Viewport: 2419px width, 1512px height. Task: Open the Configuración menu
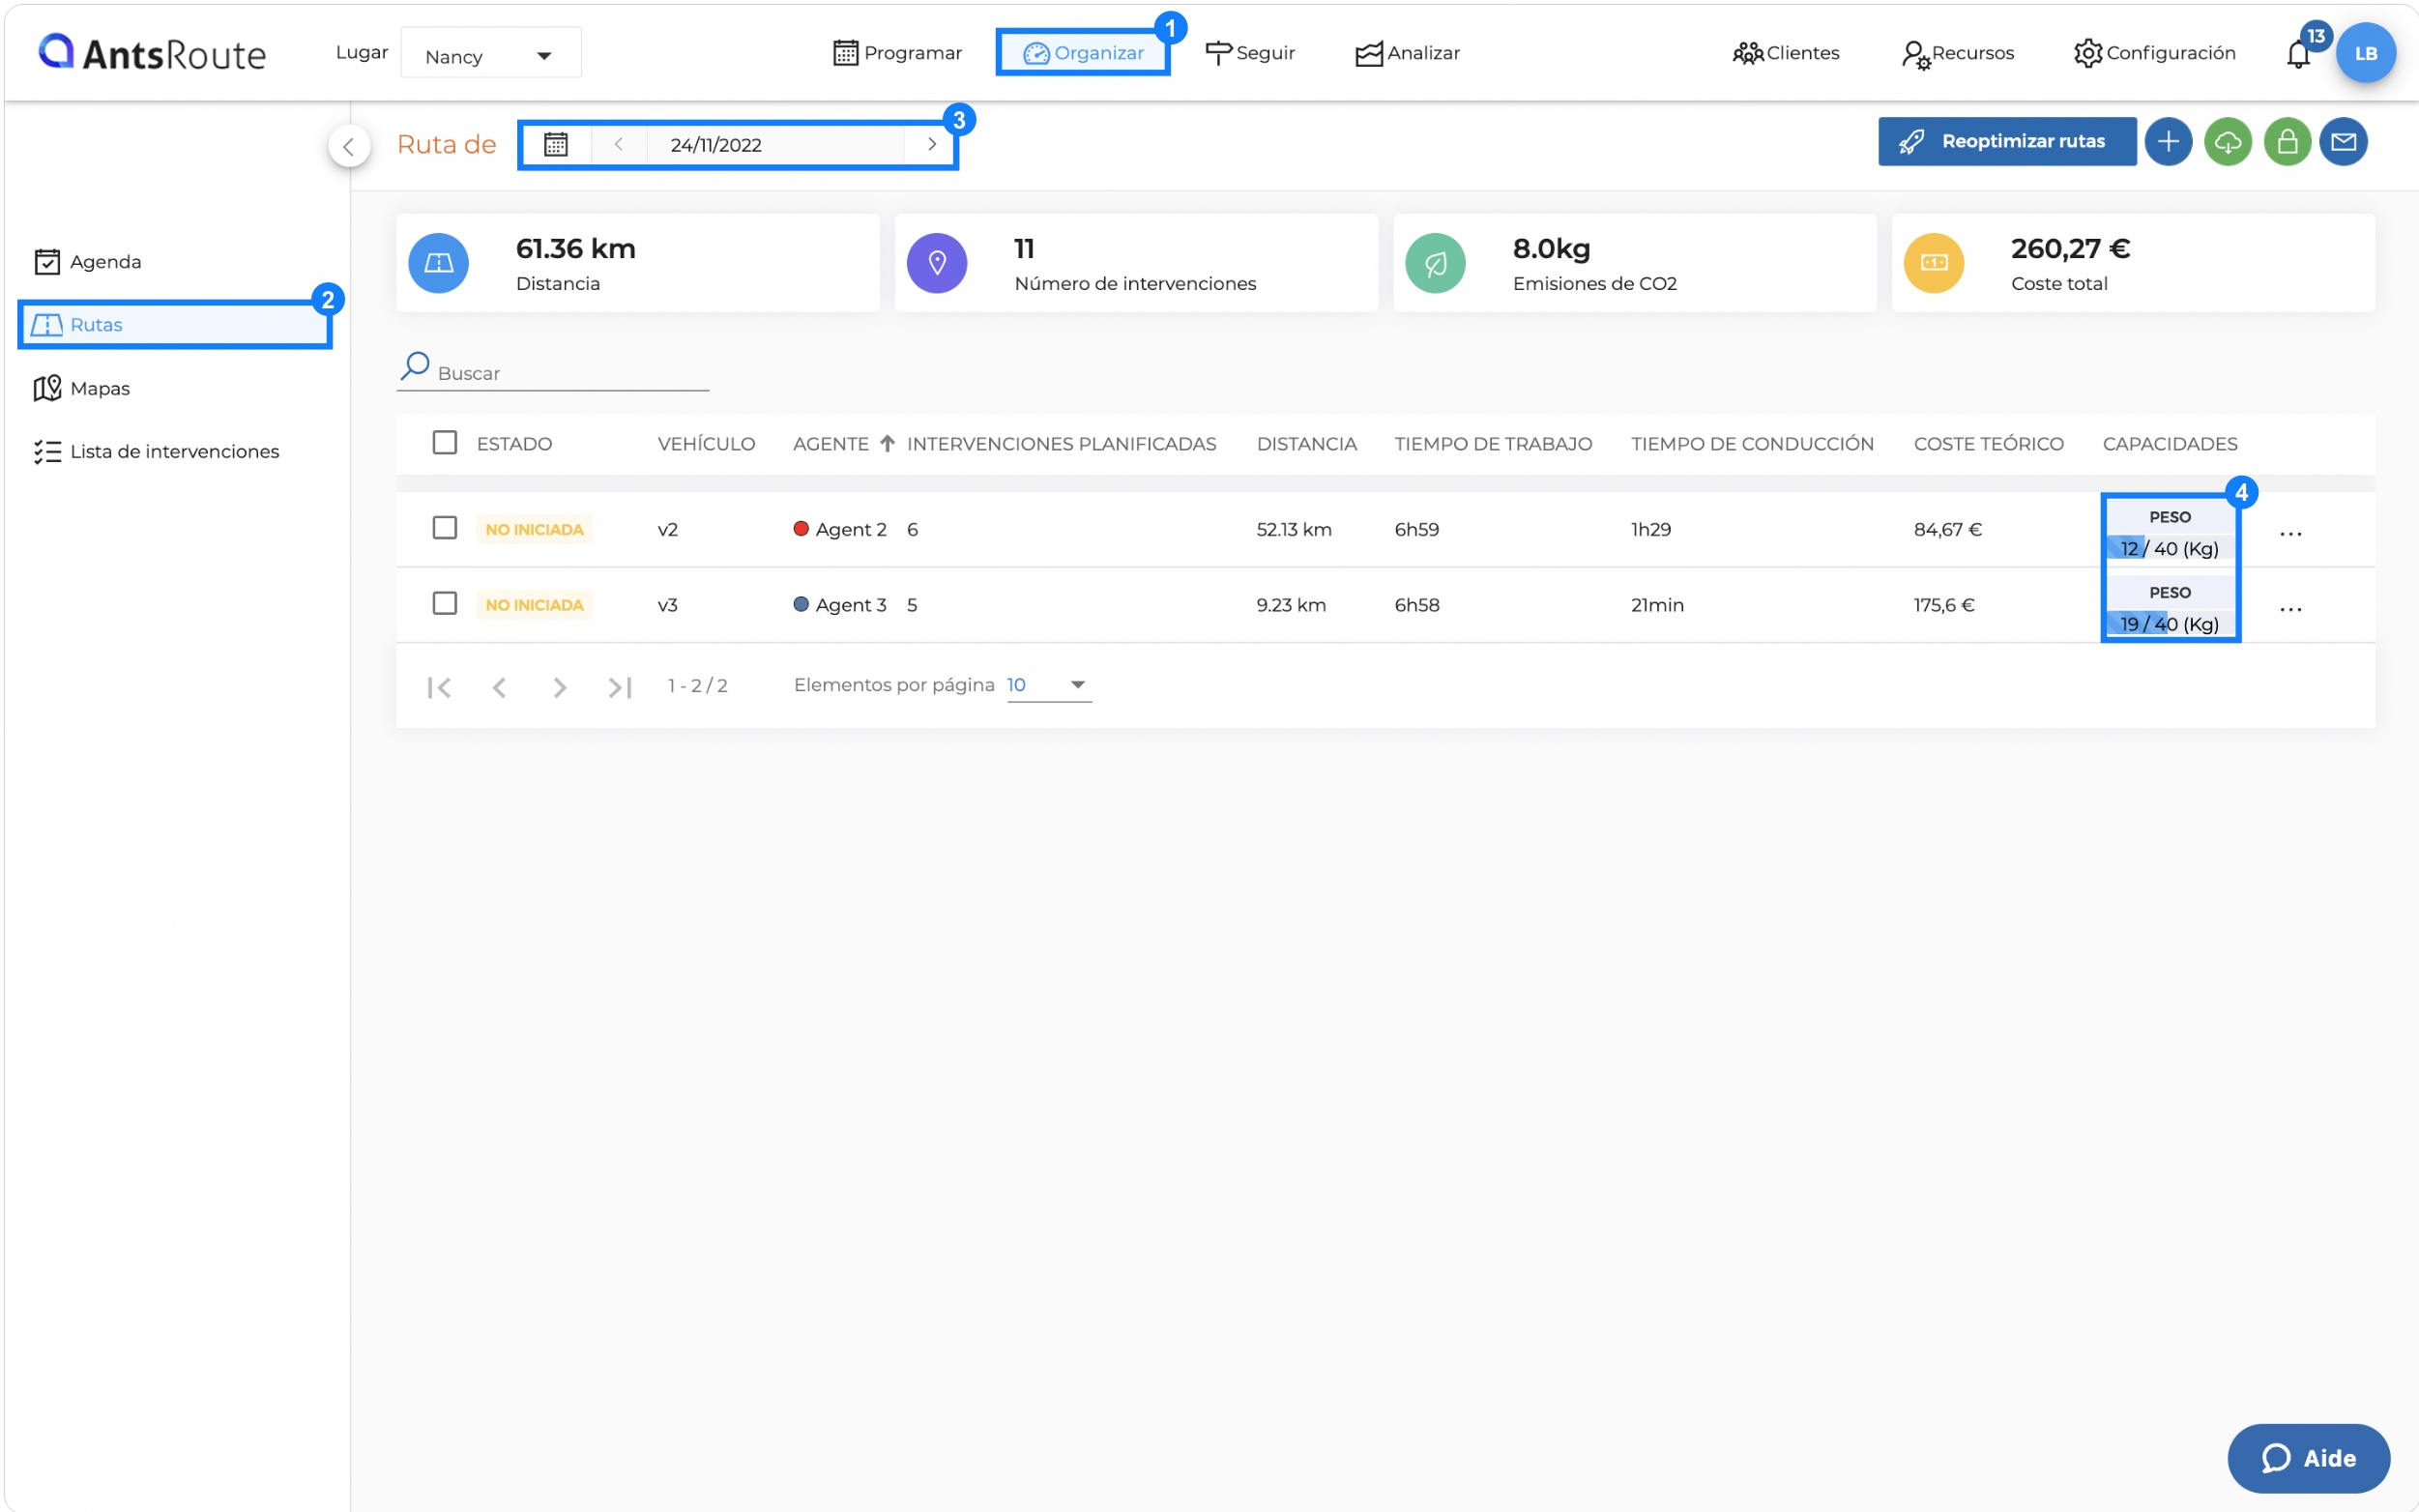(2154, 53)
